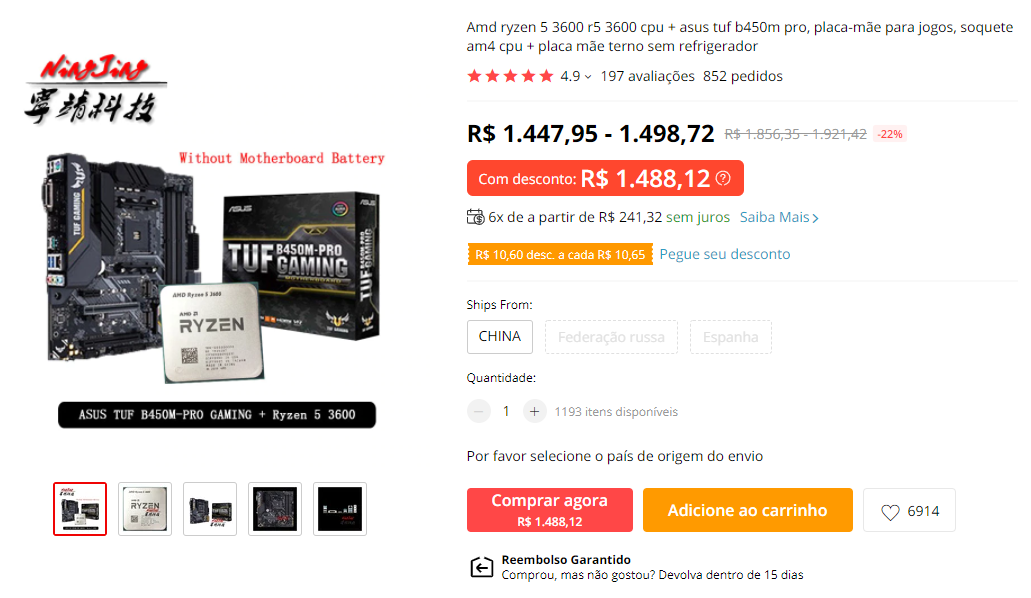Select Espanha shipping option
The height and width of the screenshot is (598, 1031).
731,337
